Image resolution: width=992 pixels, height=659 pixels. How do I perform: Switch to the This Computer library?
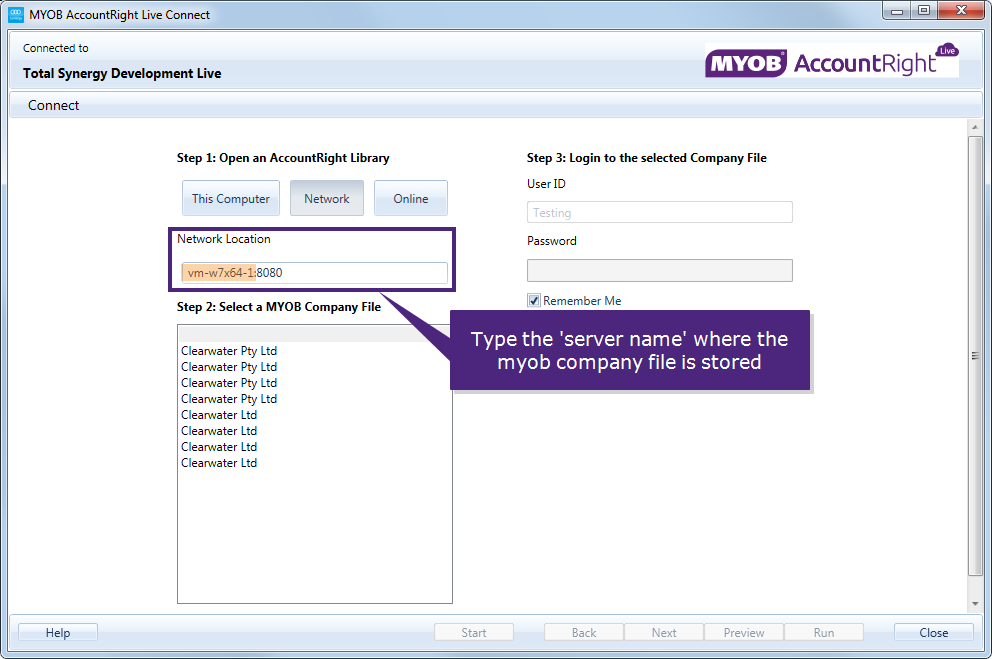point(230,198)
